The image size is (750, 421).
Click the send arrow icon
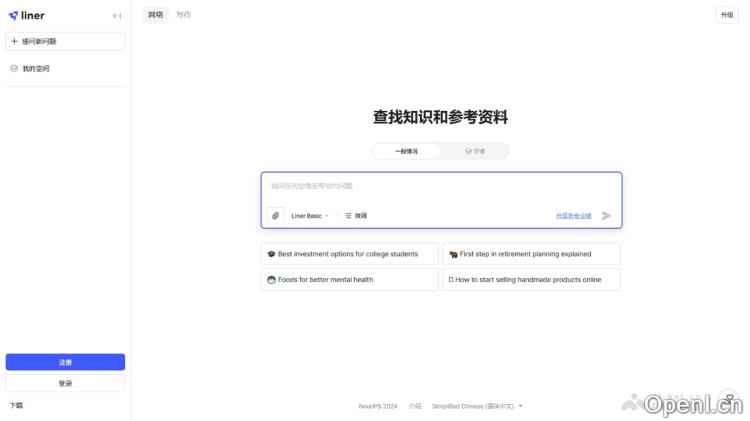pos(606,215)
